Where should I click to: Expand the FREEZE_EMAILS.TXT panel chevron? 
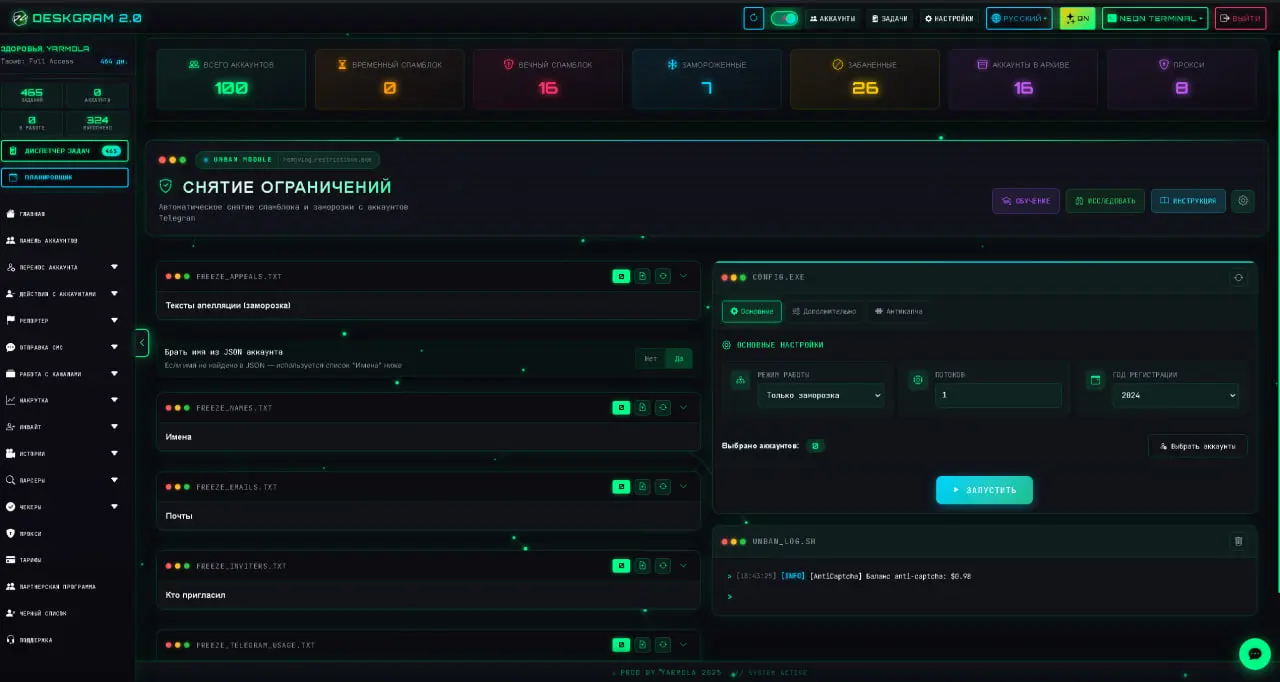click(x=684, y=487)
